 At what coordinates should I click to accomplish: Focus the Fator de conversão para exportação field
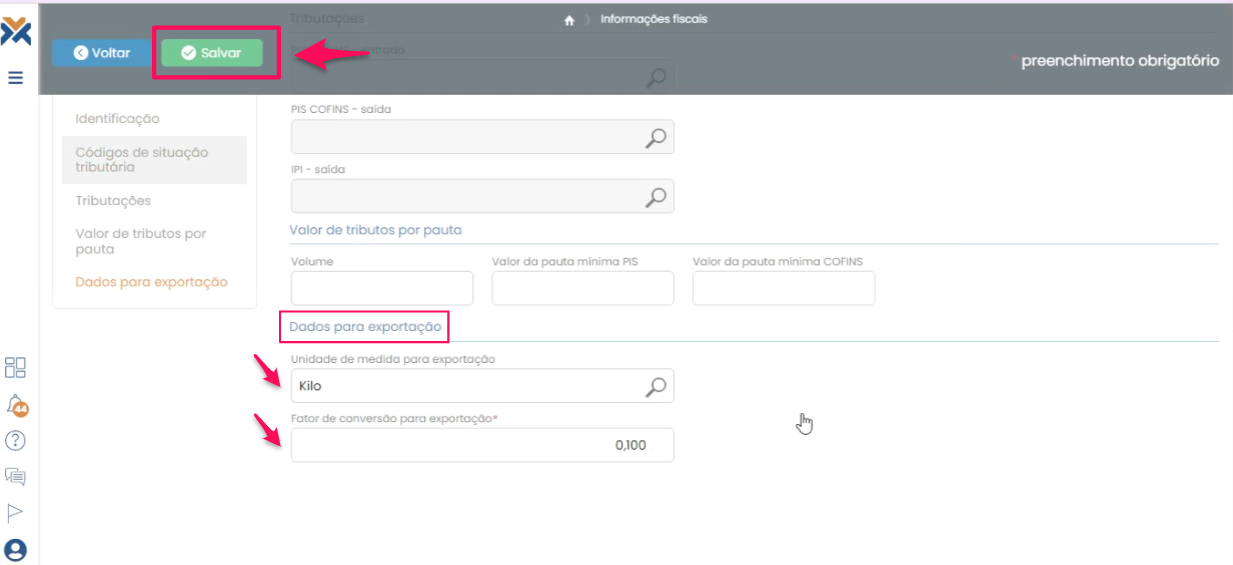pos(482,445)
